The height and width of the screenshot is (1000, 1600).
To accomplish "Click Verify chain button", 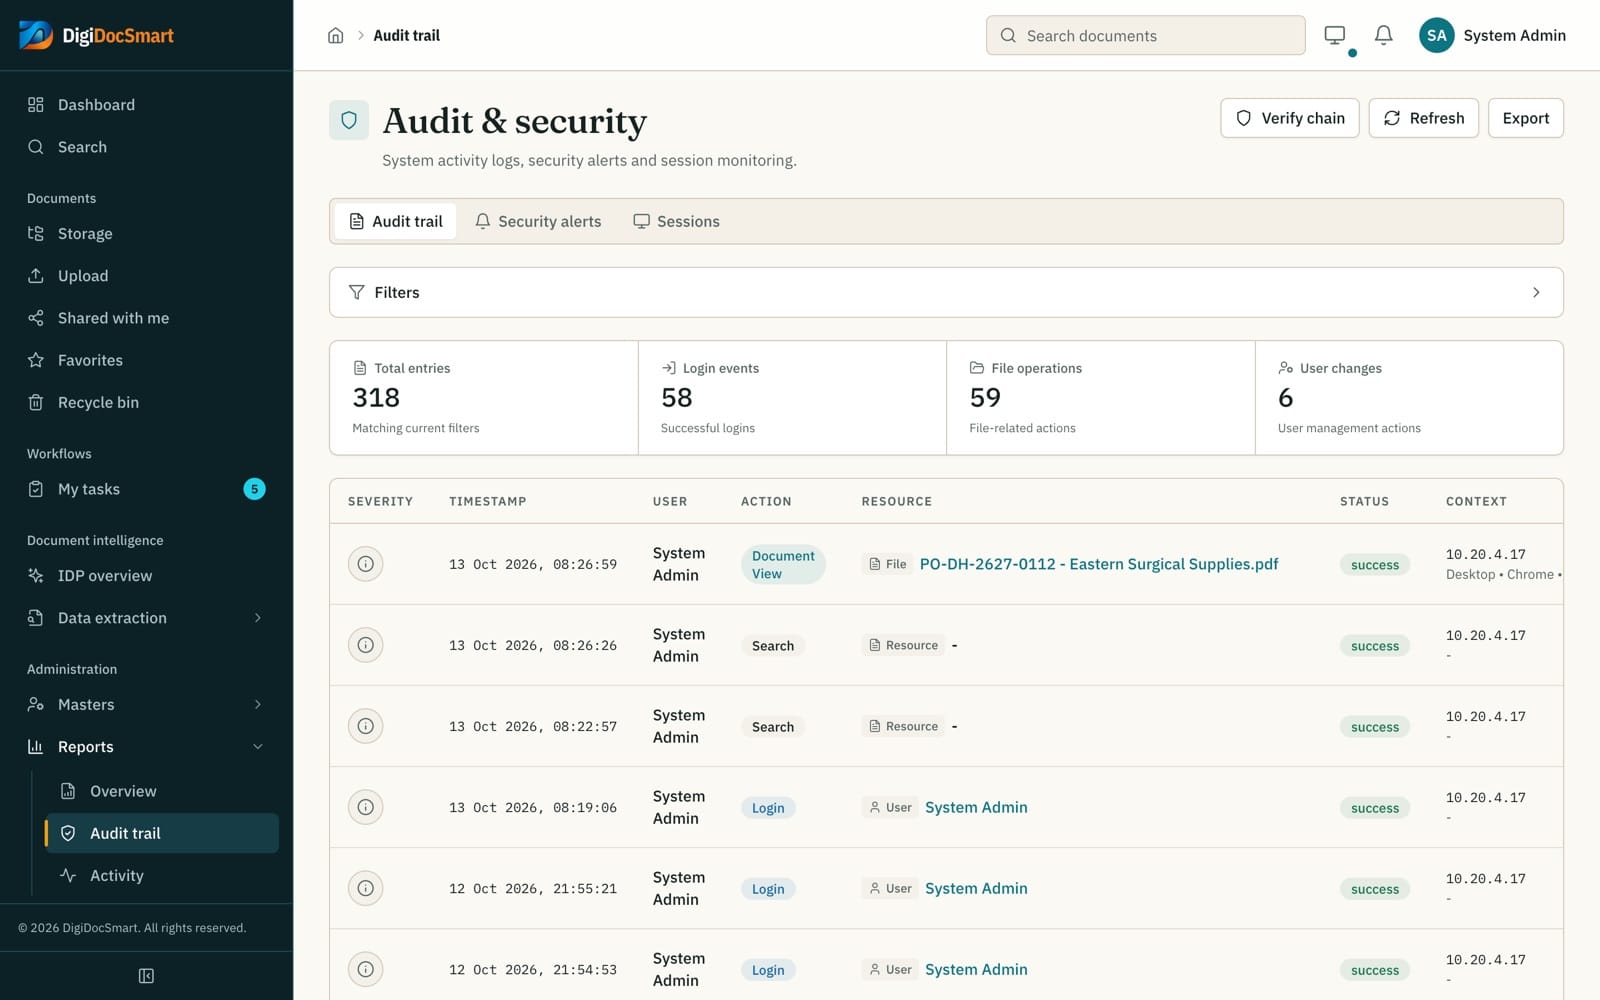I will (1290, 118).
